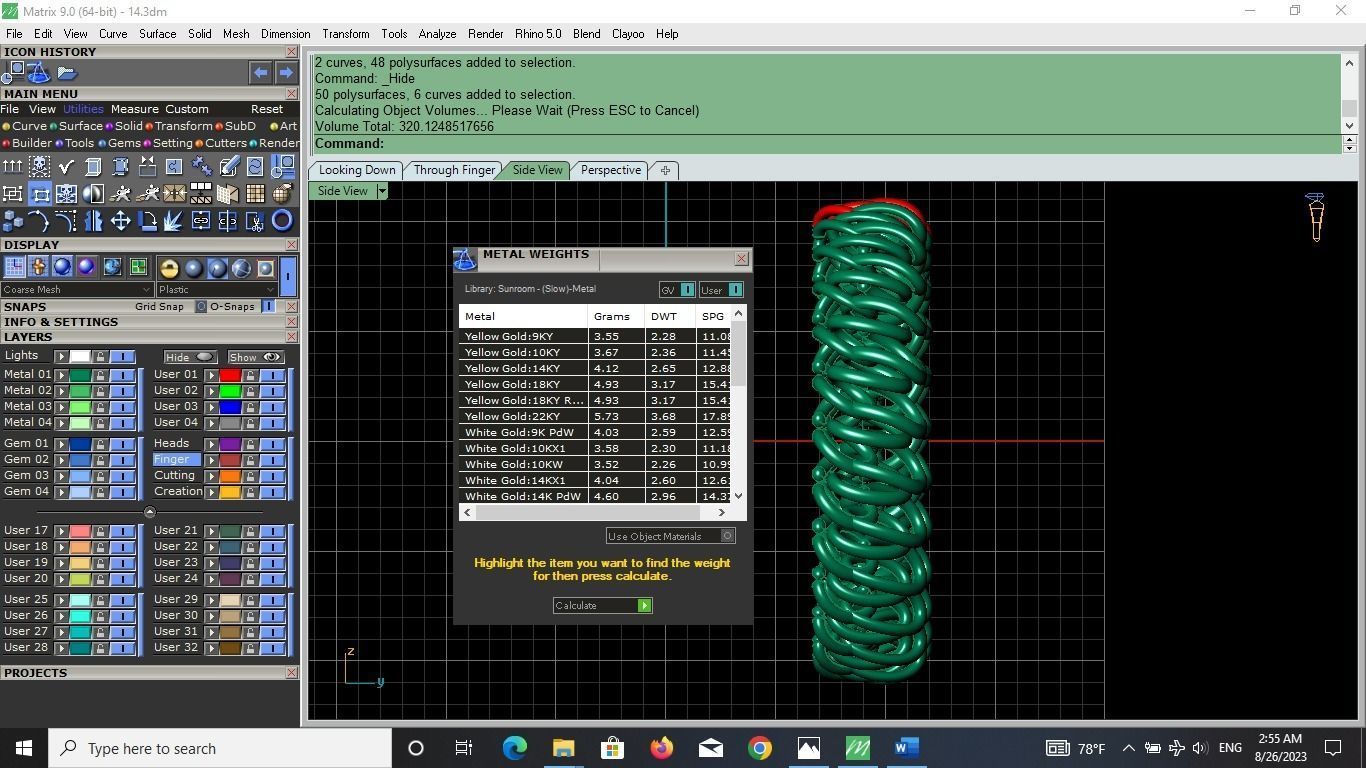The width and height of the screenshot is (1366, 768).
Task: Open the Clayoo menu
Action: click(x=628, y=34)
